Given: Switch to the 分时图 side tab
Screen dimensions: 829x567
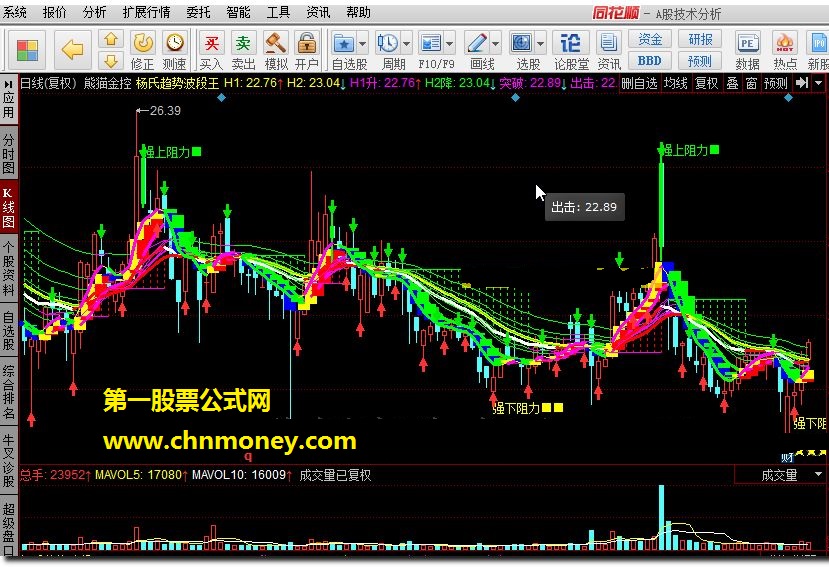Looking at the screenshot, I should (8, 154).
